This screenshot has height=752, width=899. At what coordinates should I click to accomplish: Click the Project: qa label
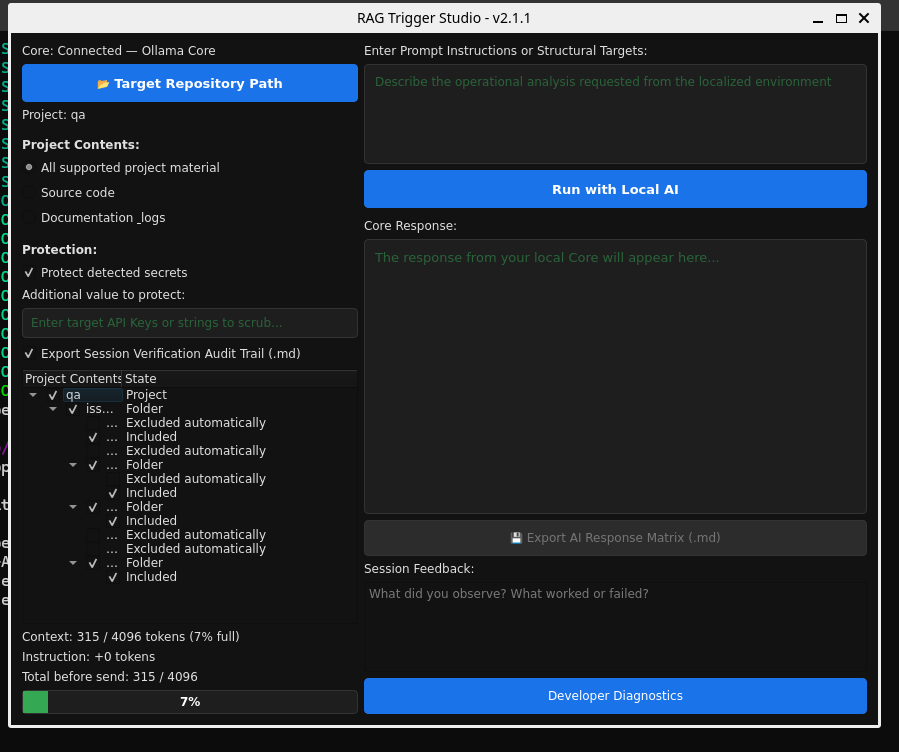click(x=53, y=115)
